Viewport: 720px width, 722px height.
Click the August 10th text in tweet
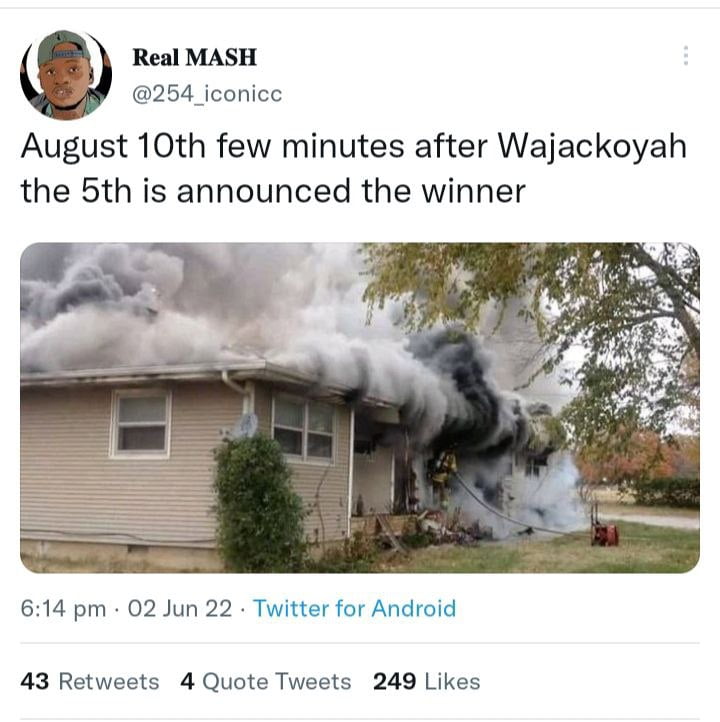point(113,146)
